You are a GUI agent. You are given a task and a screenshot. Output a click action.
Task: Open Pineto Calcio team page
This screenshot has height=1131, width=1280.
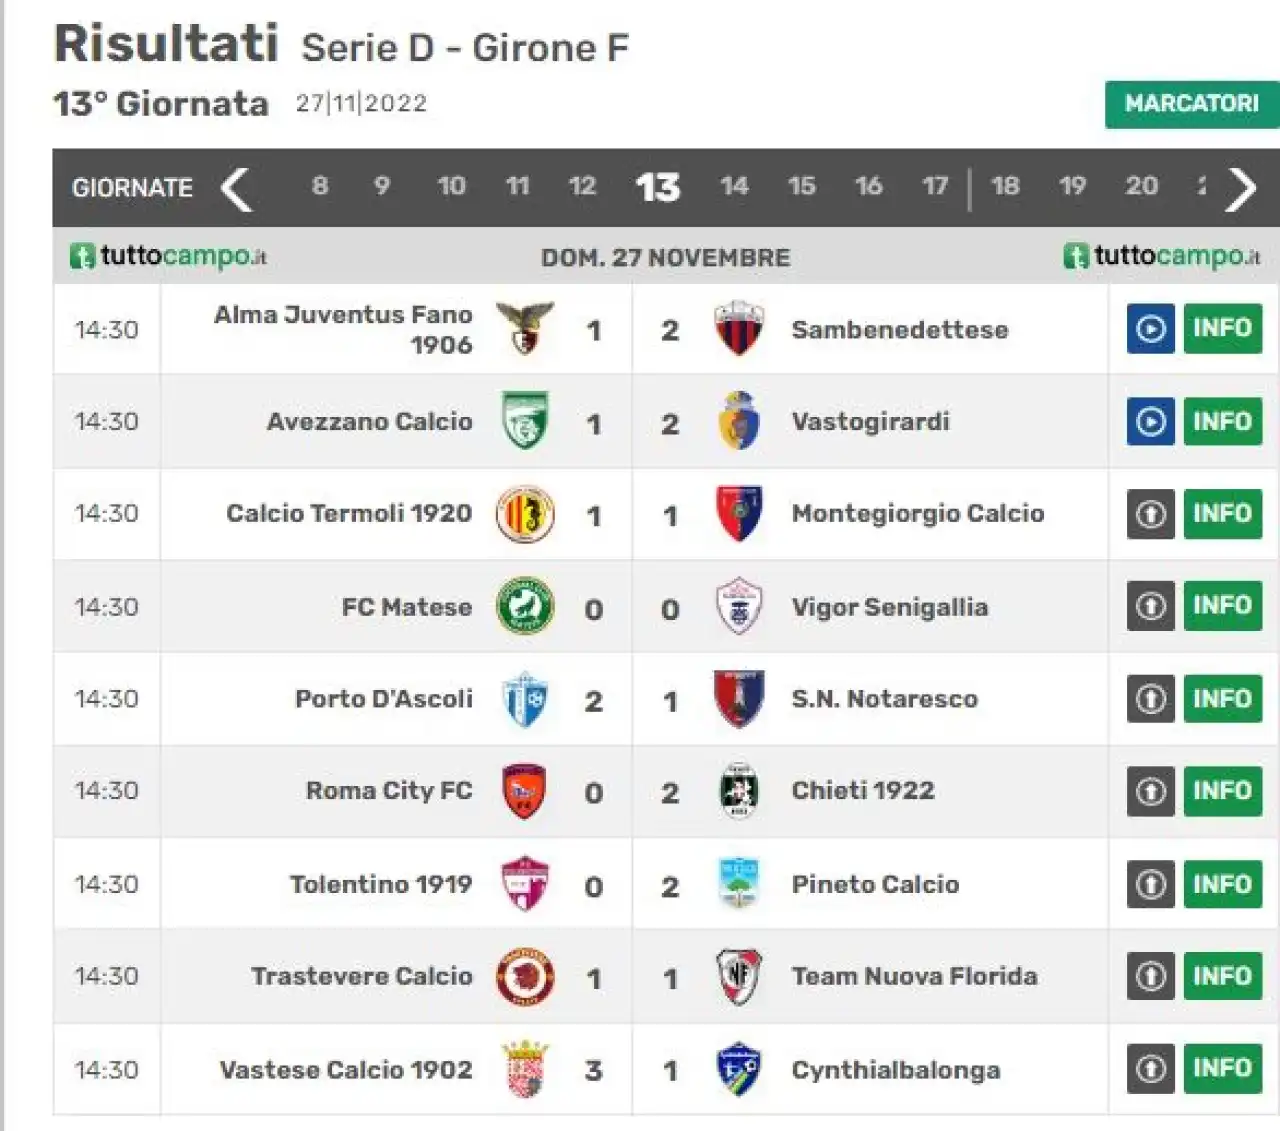pos(875,884)
